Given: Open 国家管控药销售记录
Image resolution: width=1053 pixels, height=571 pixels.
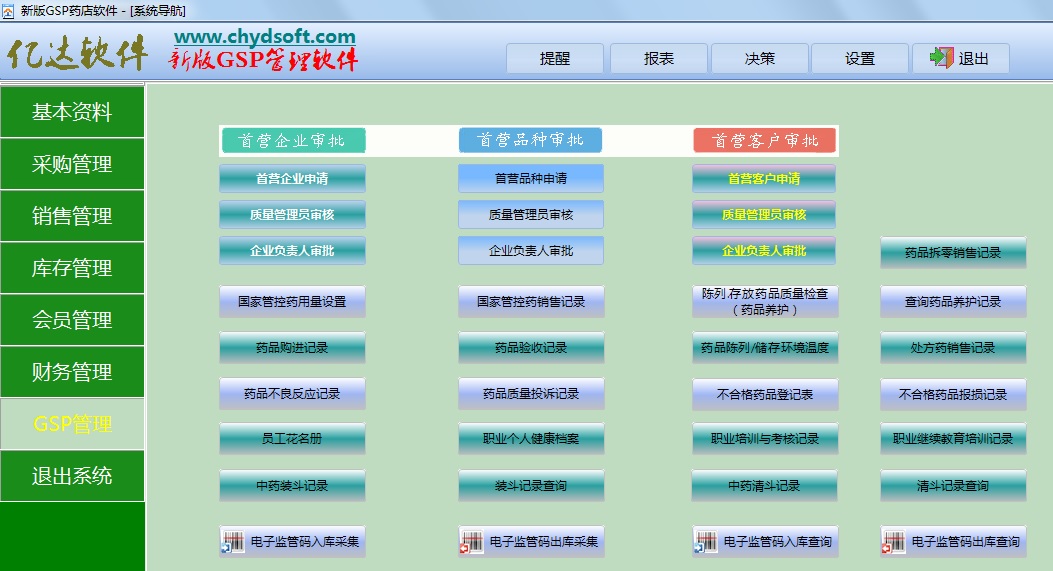Looking at the screenshot, I should [531, 302].
